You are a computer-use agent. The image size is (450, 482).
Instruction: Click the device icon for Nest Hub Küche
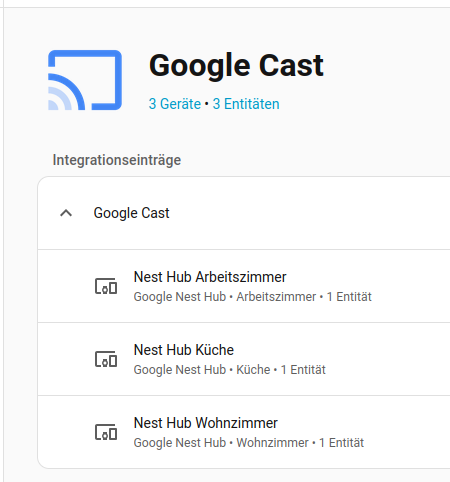coord(106,359)
